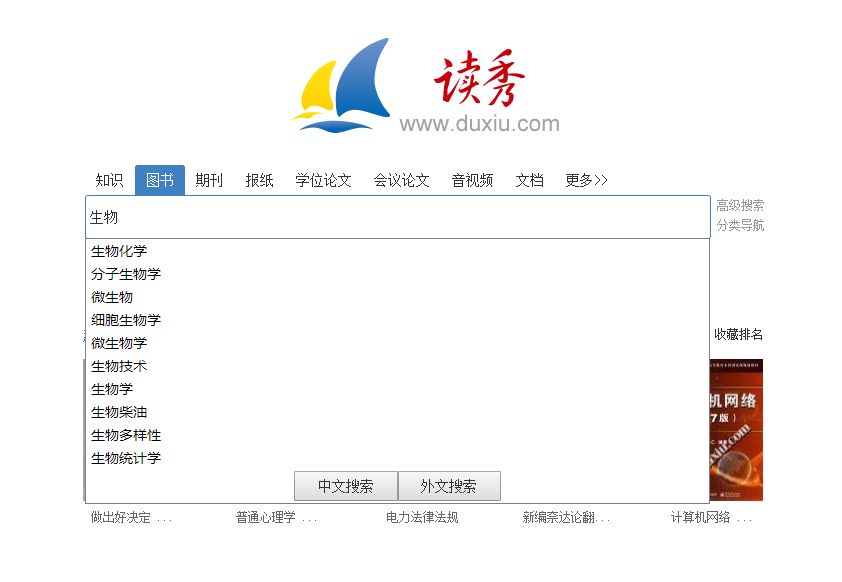Choose the 微生物 suggestion

[397, 297]
